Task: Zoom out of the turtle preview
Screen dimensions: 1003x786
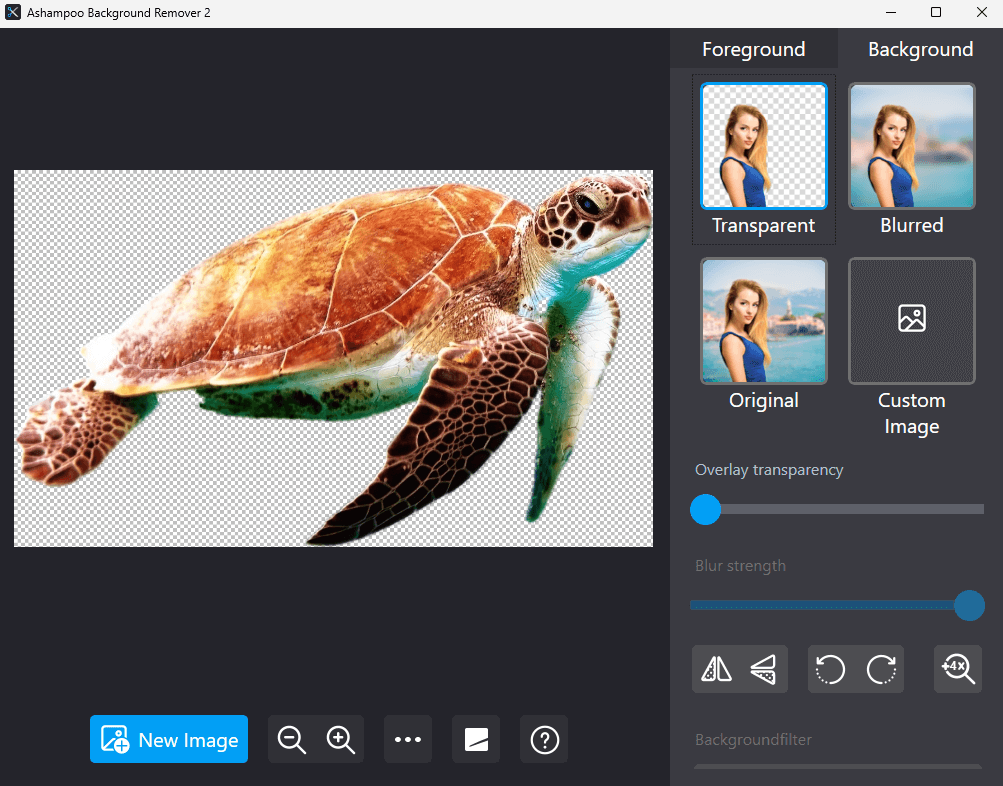Action: click(292, 740)
